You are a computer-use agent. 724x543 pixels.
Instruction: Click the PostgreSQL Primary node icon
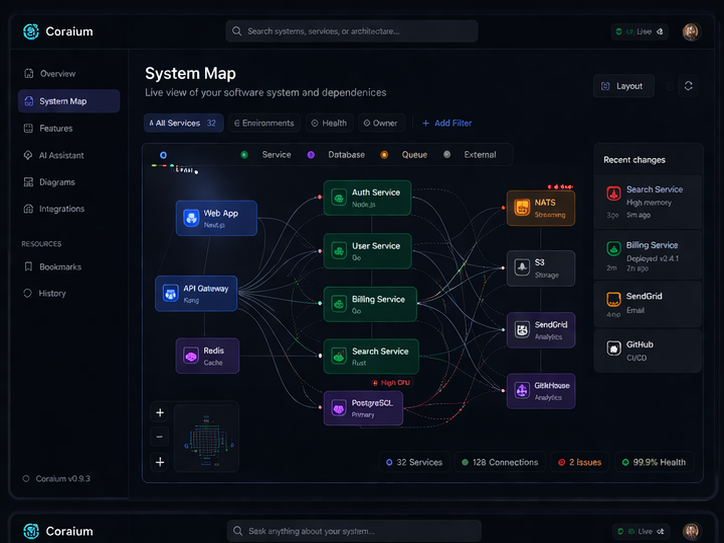coord(339,408)
